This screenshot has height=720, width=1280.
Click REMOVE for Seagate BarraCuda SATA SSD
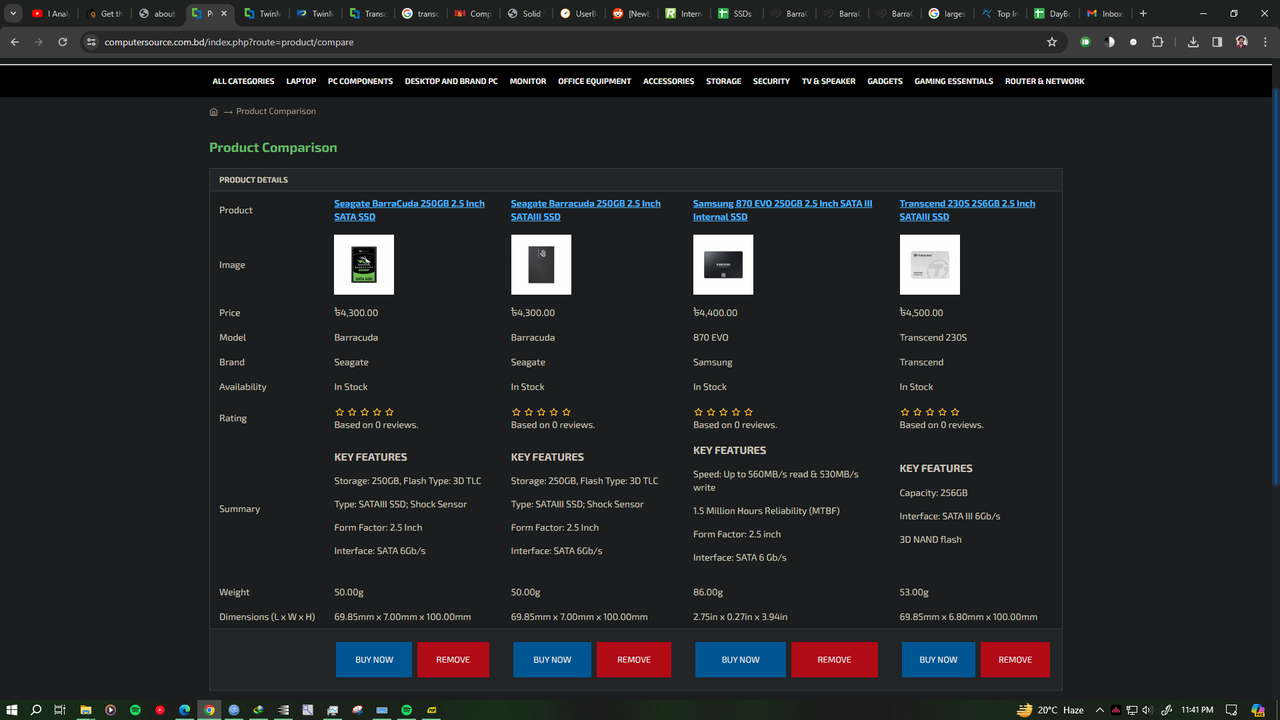pyautogui.click(x=453, y=660)
